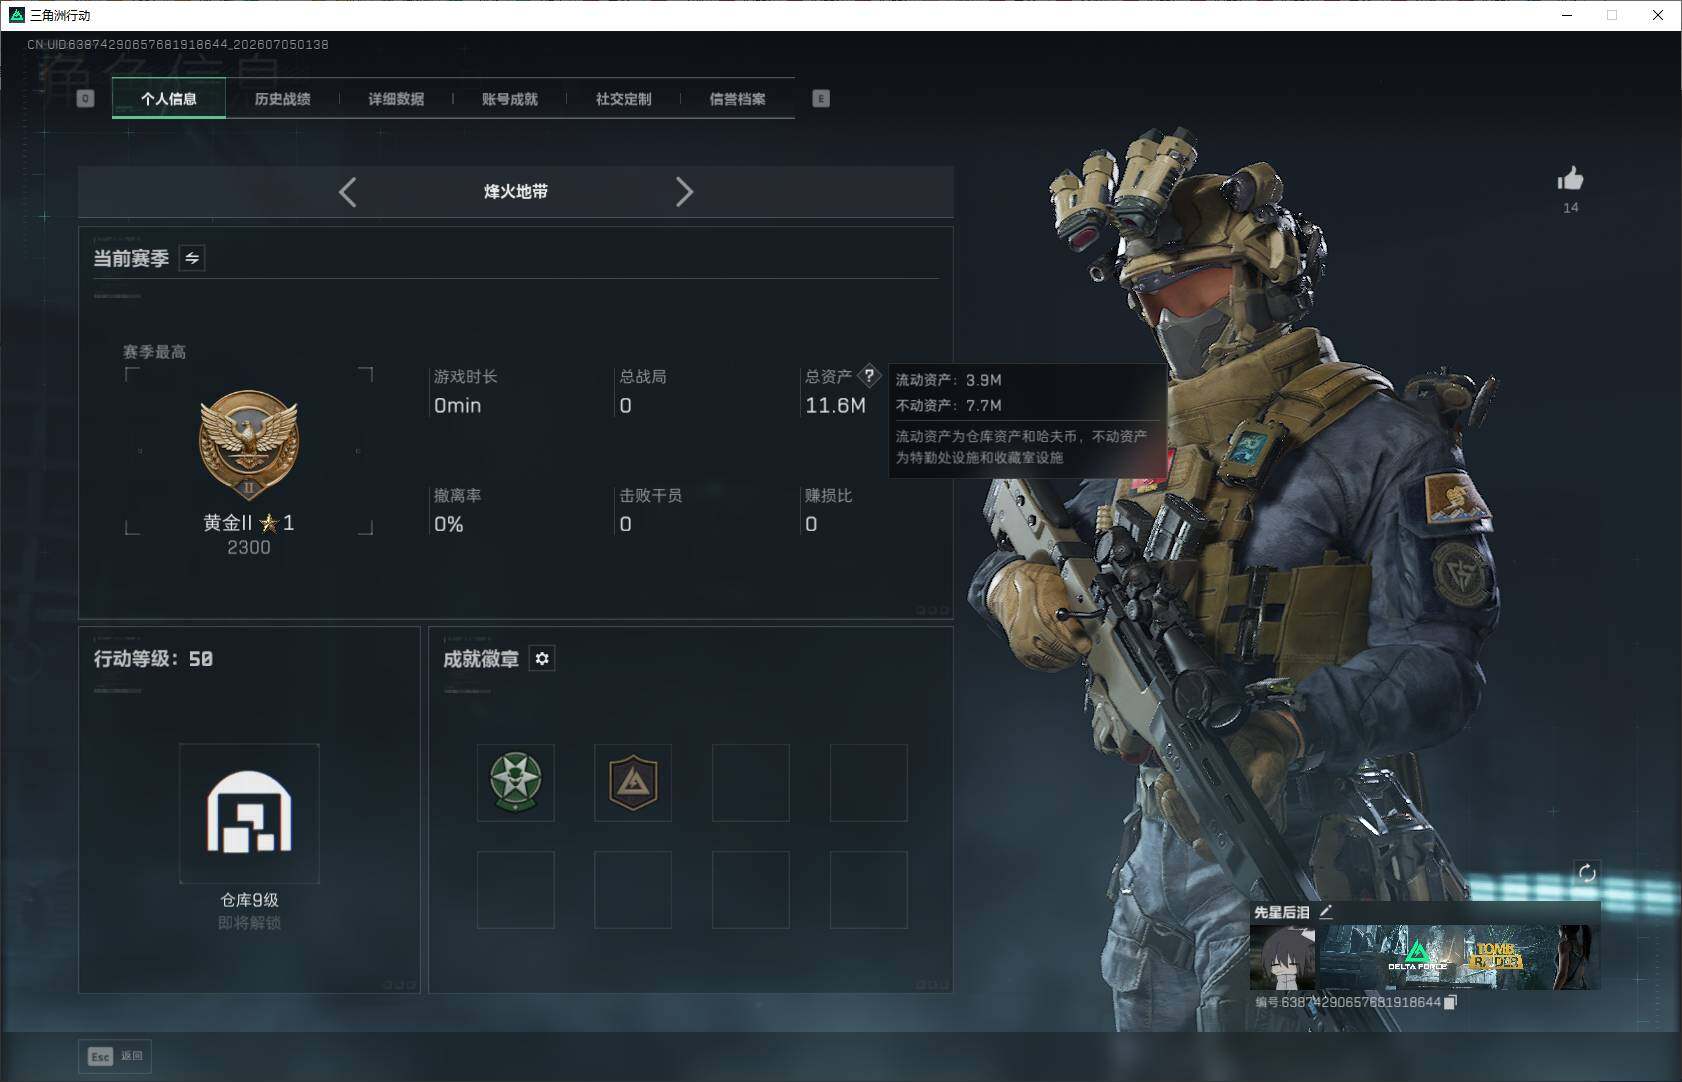Viewport: 1682px width, 1082px height.
Task: Click the 三角洲行动 title bar app icon
Action: click(x=16, y=15)
